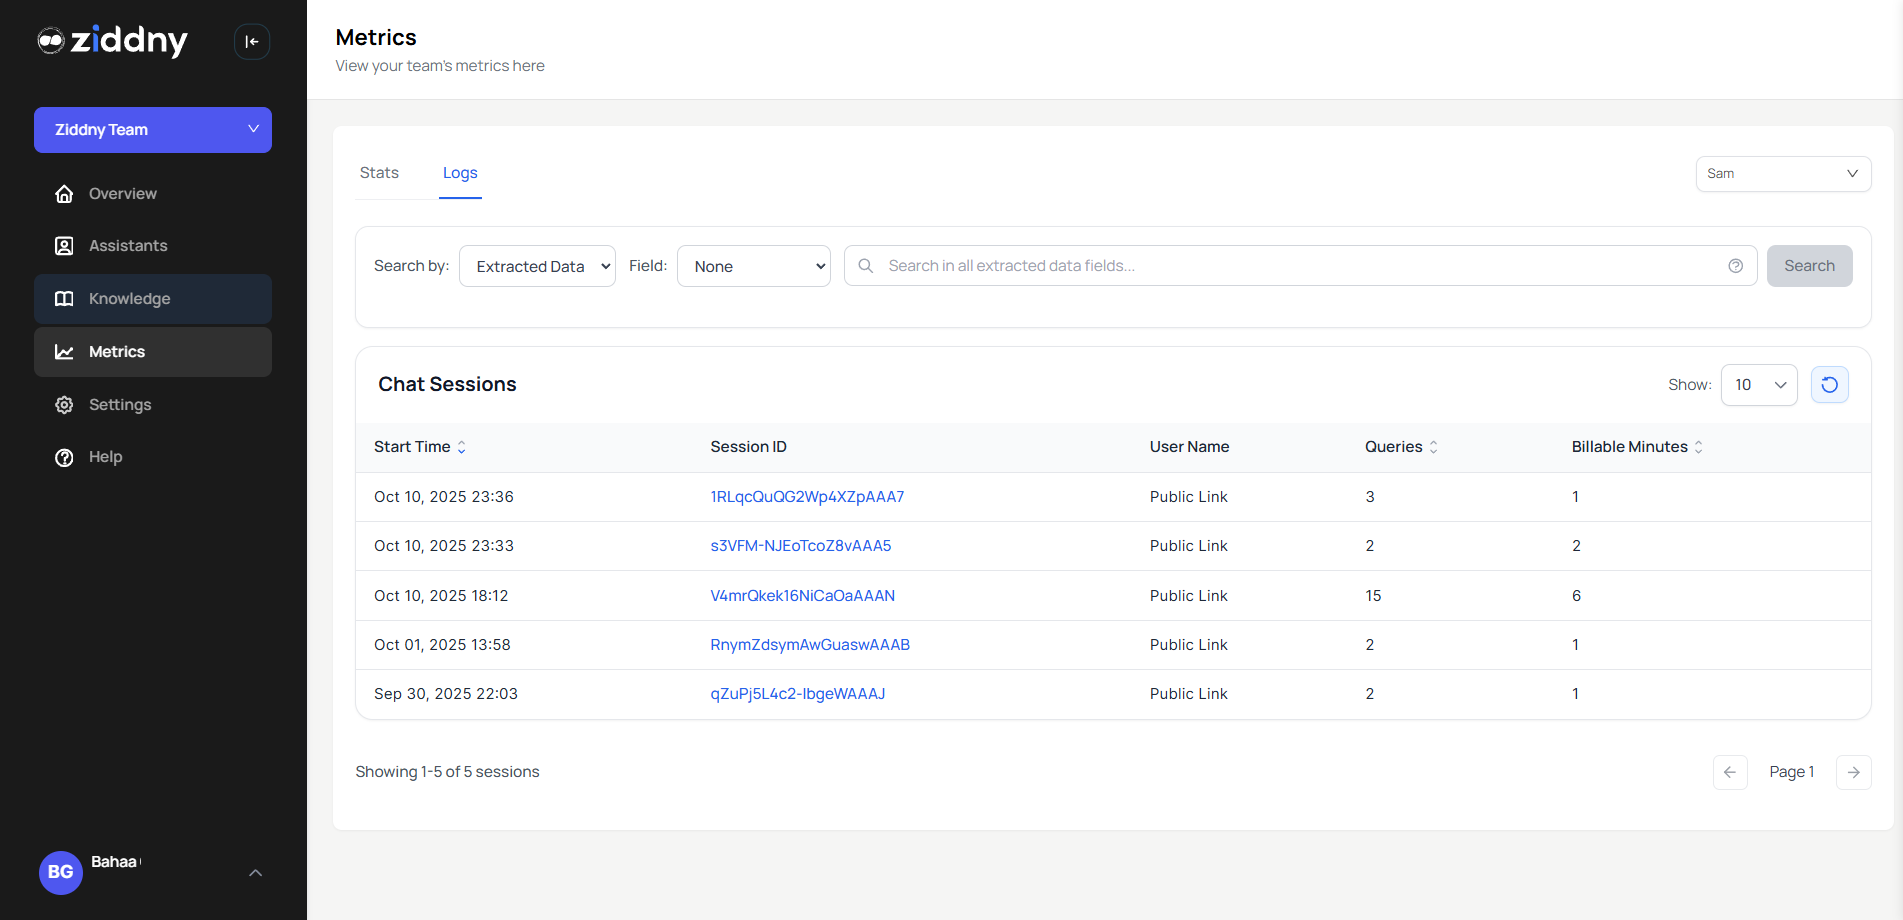Refresh Chat Sessions with the reload icon

tap(1829, 384)
